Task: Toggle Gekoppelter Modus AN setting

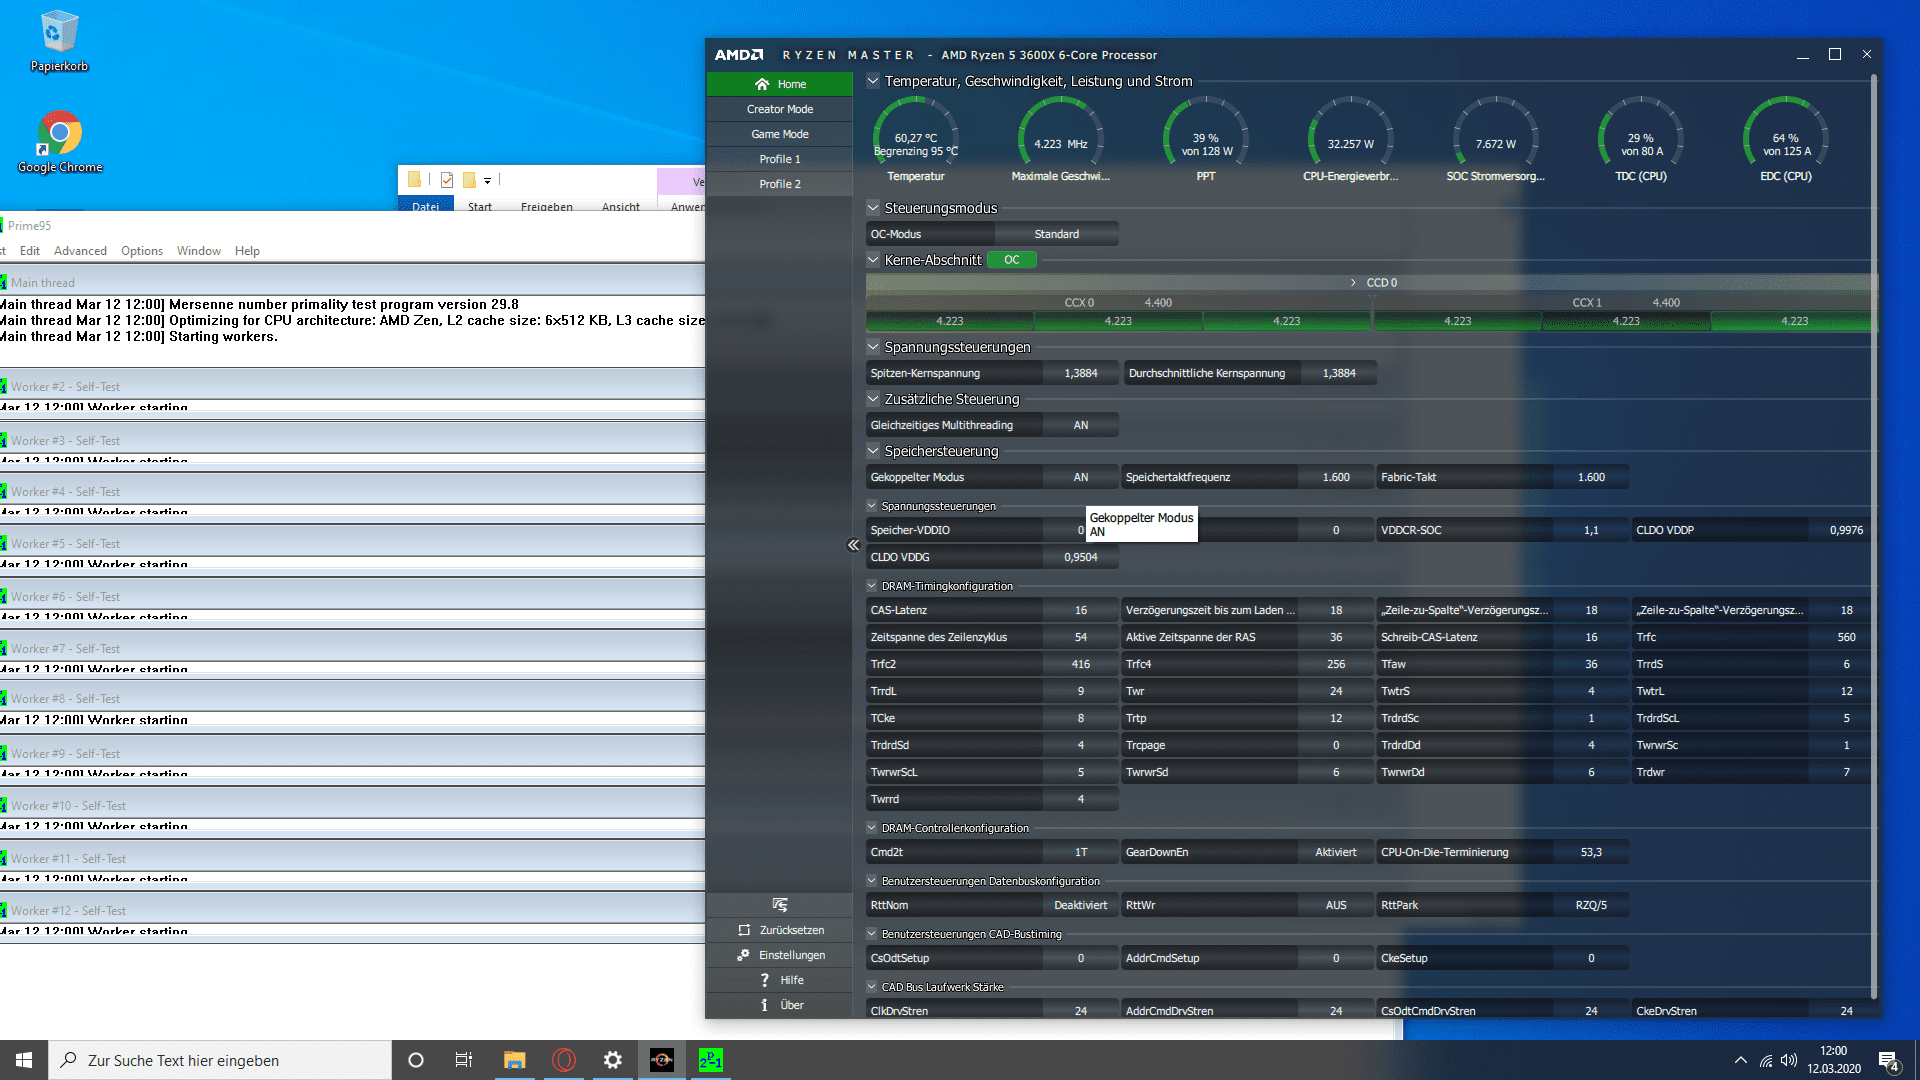Action: 1080,477
